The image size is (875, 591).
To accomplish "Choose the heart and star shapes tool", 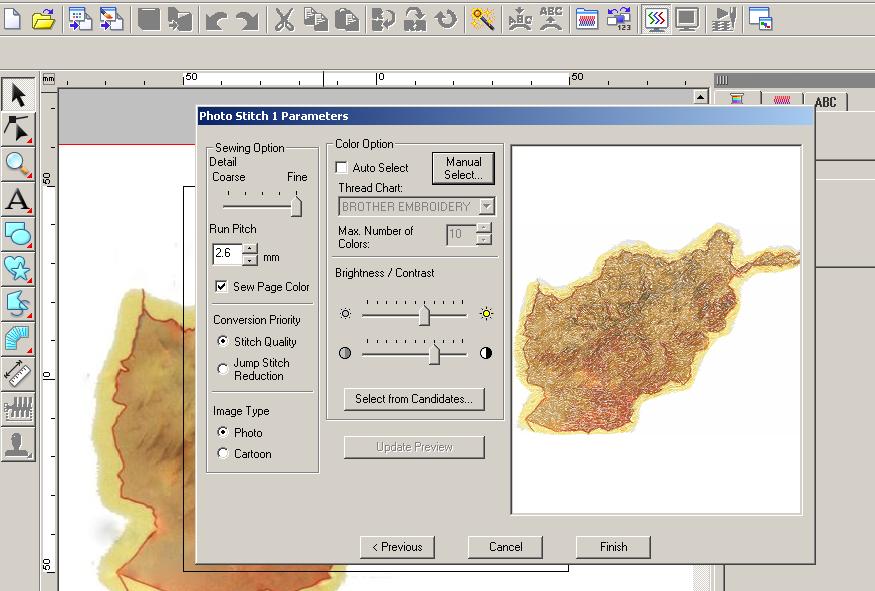I will point(17,268).
